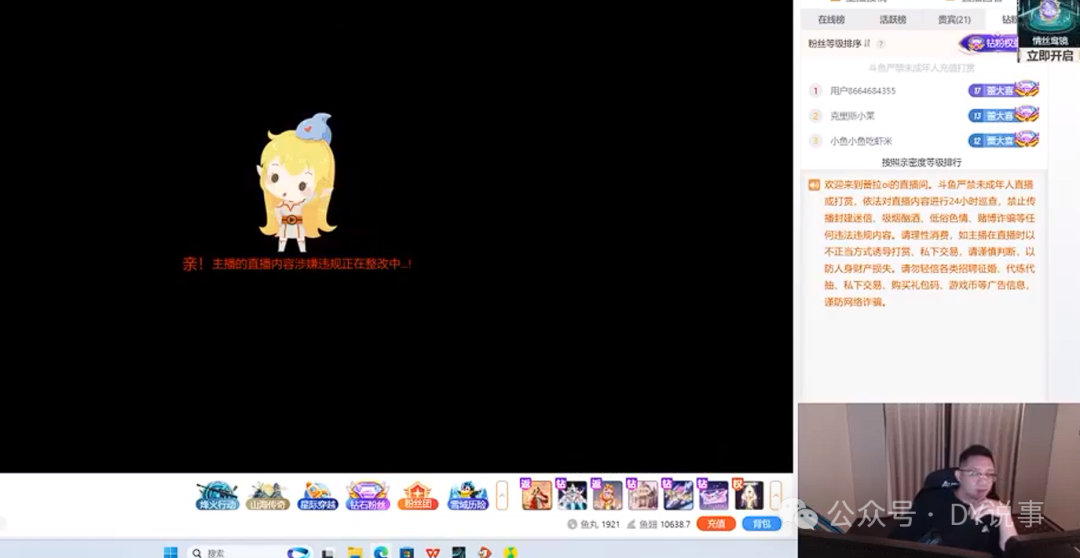Select the purple ticket gift tagged 钻

713,495
